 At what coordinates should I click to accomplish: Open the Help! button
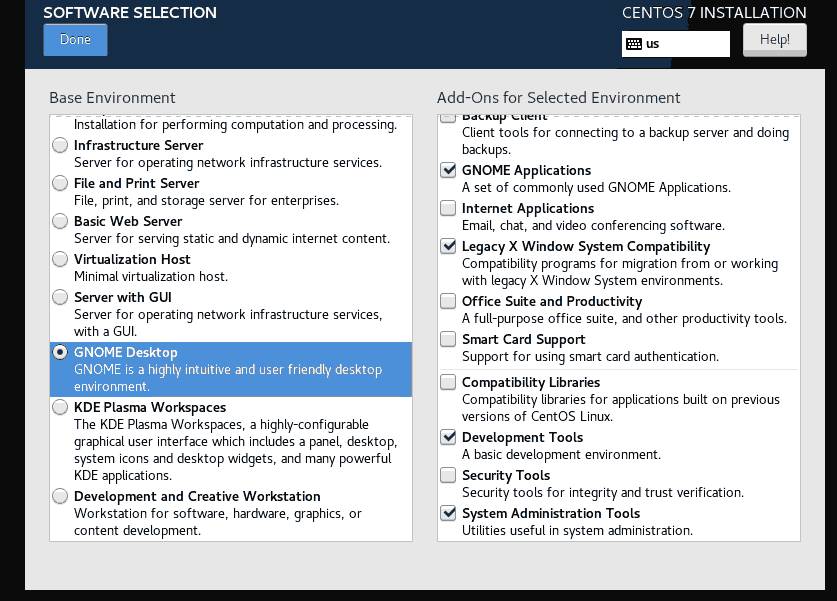[775, 39]
